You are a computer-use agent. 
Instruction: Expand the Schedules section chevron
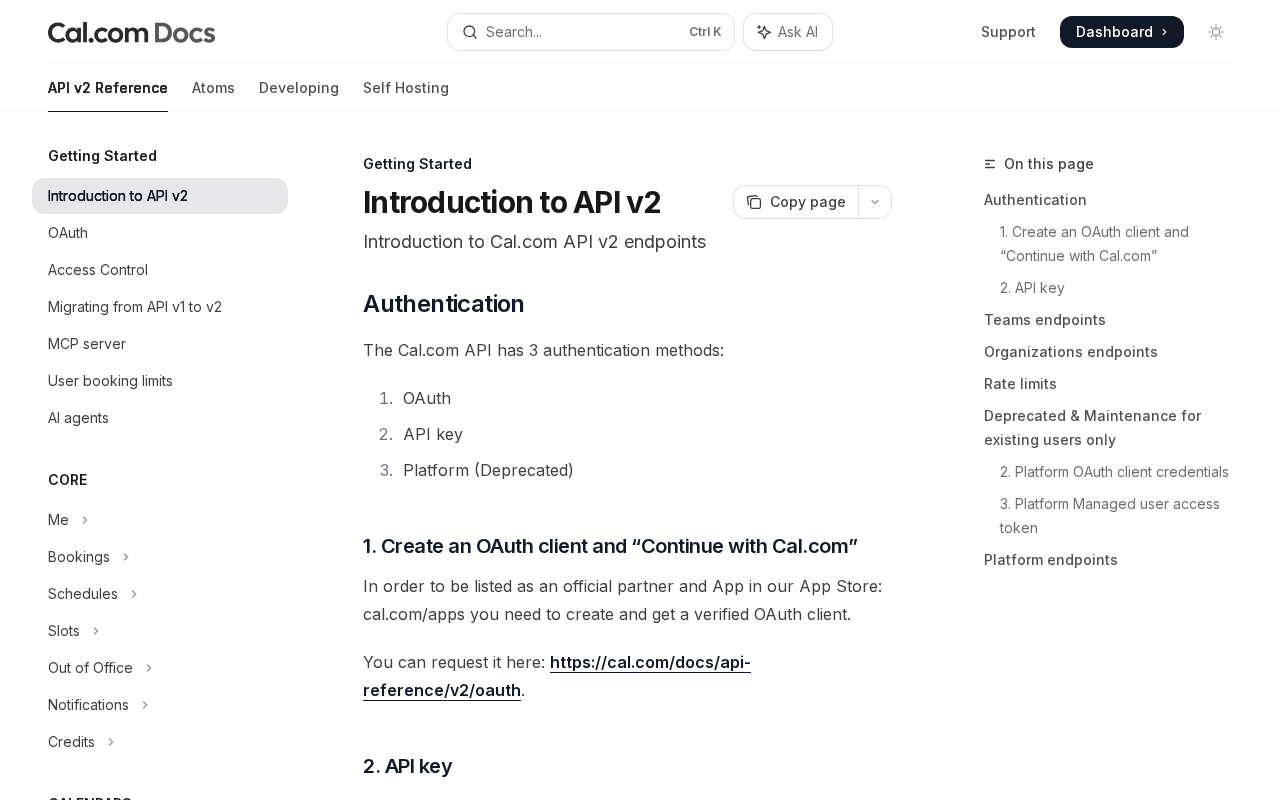[x=134, y=594]
